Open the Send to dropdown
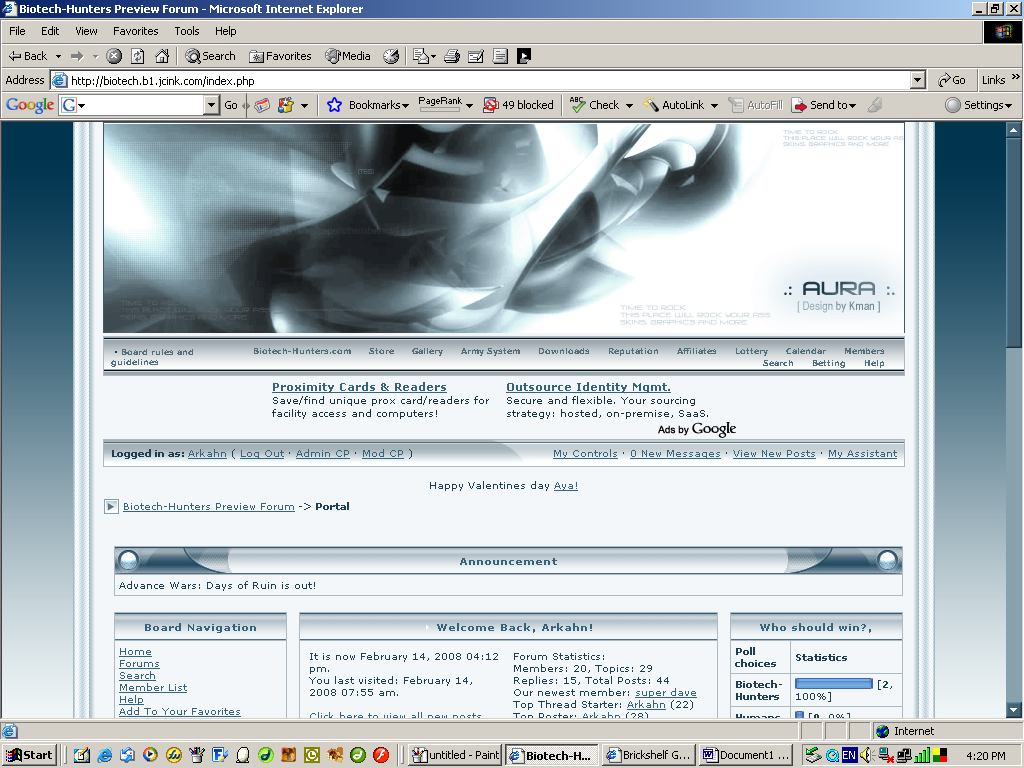Viewport: 1024px width, 768px height. 824,104
